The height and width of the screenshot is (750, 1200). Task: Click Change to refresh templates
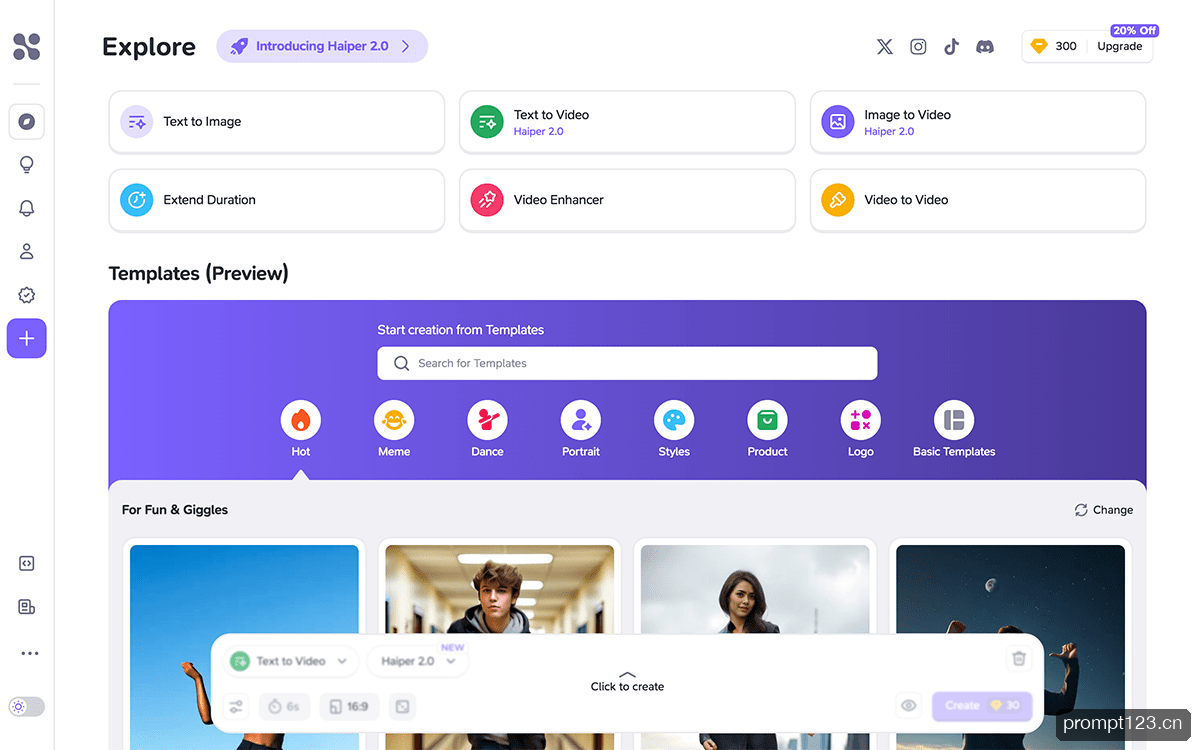pos(1104,510)
